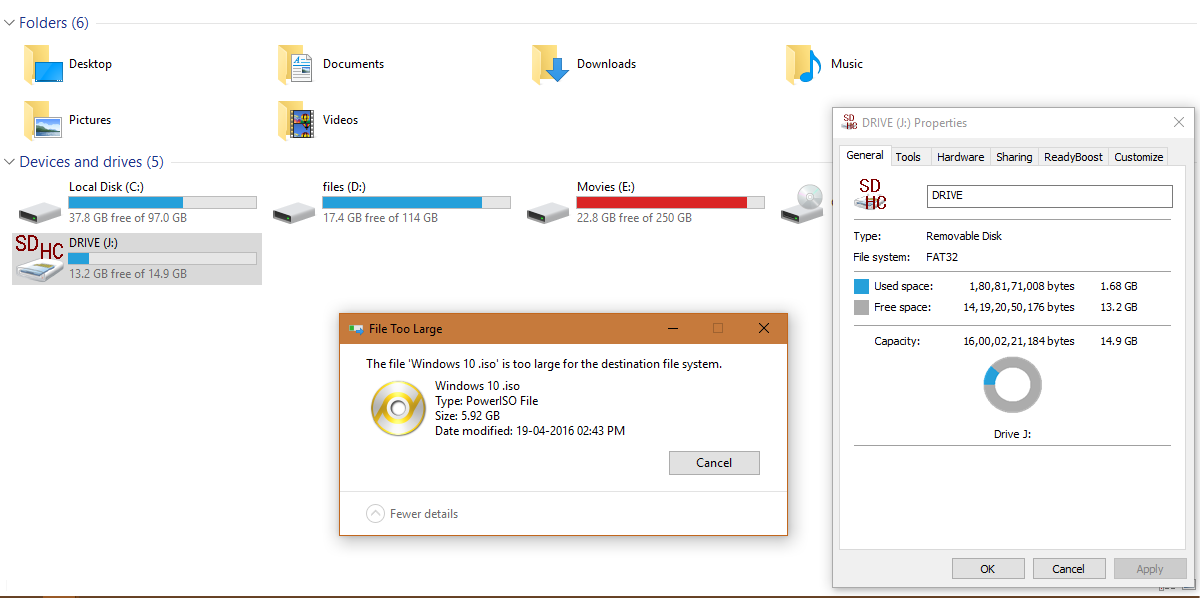Image resolution: width=1200 pixels, height=598 pixels.
Task: Click the title bar icon of DRIVE (J:) Properties
Action: (850, 122)
